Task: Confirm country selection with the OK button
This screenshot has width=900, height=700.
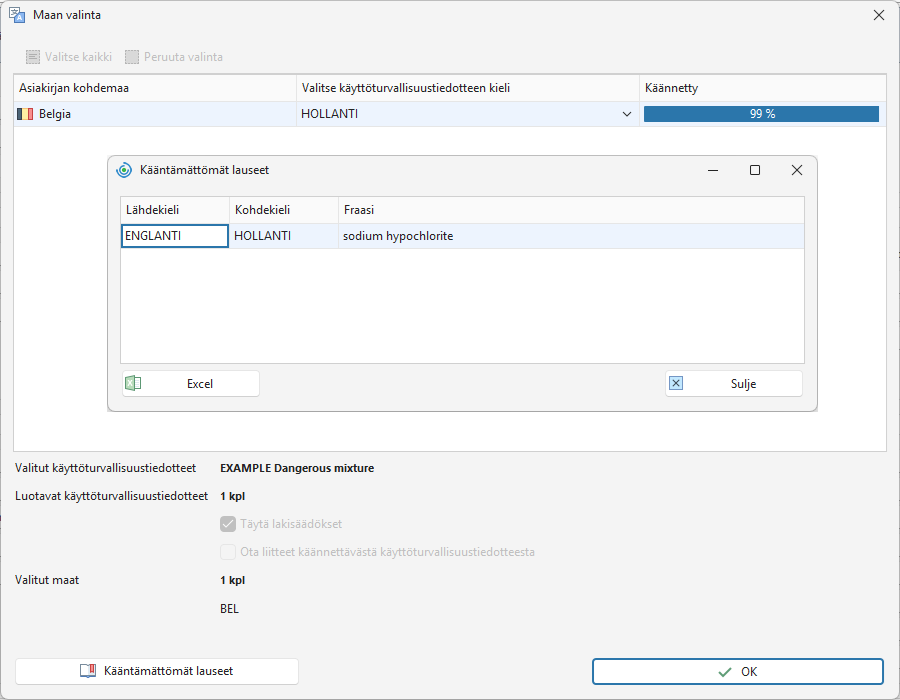Action: [x=738, y=671]
